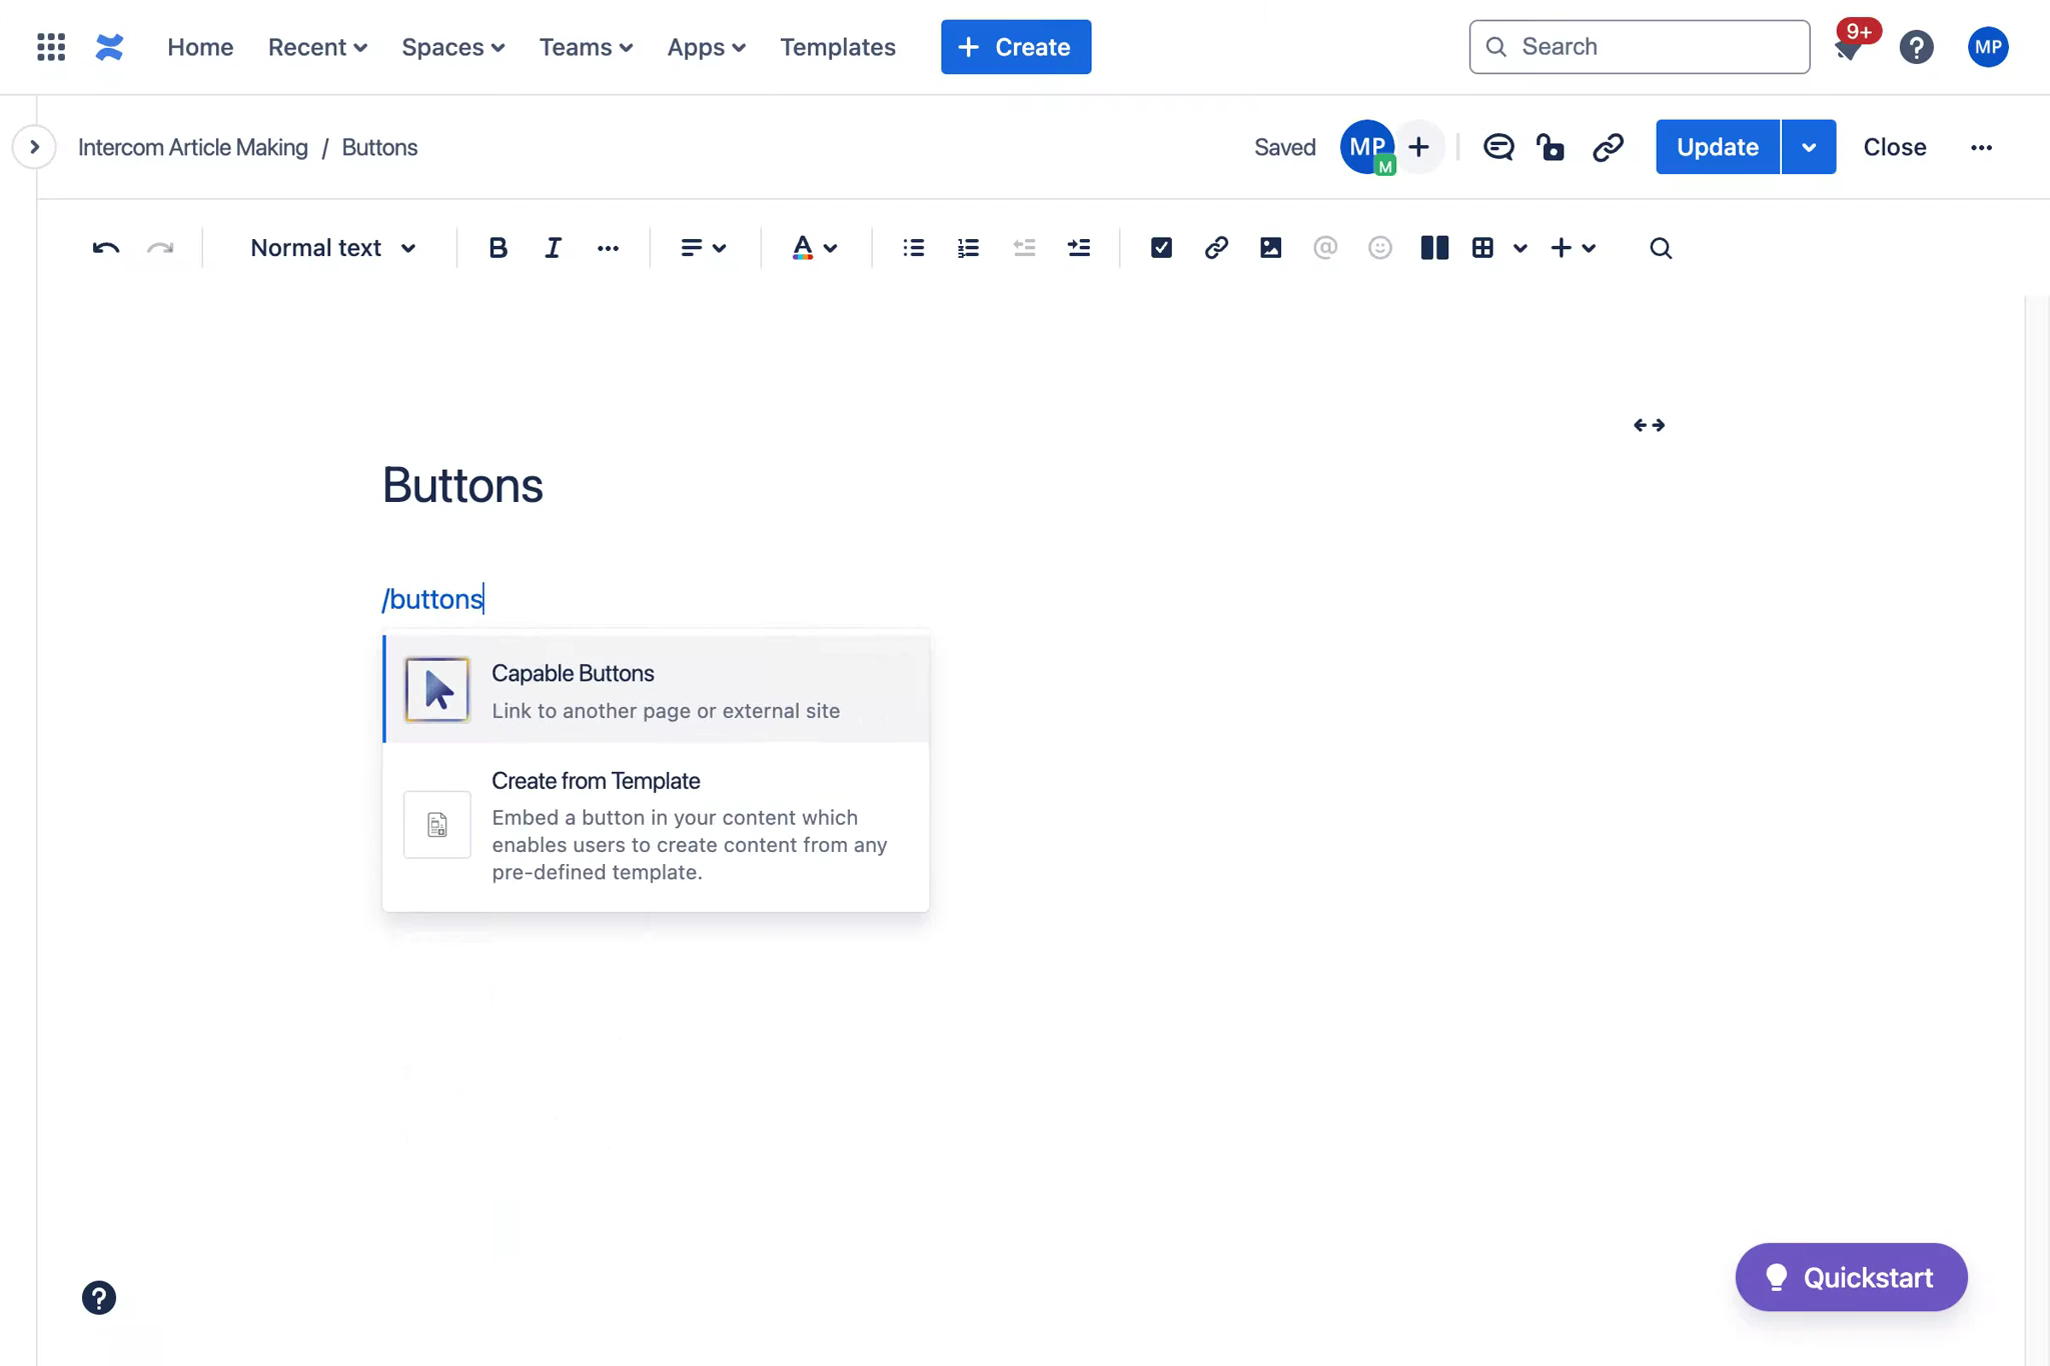Click the Confluence logo
The width and height of the screenshot is (2050, 1366).
pyautogui.click(x=110, y=47)
